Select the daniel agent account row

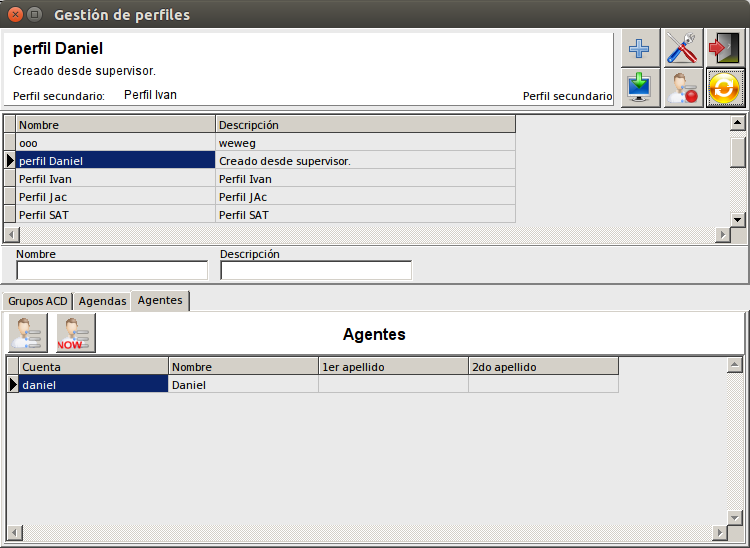(93, 385)
